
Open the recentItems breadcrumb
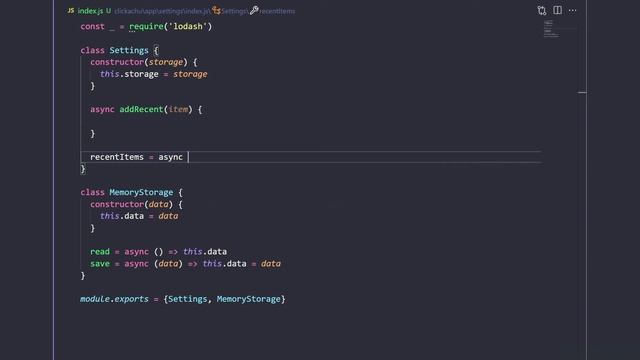pos(272,11)
